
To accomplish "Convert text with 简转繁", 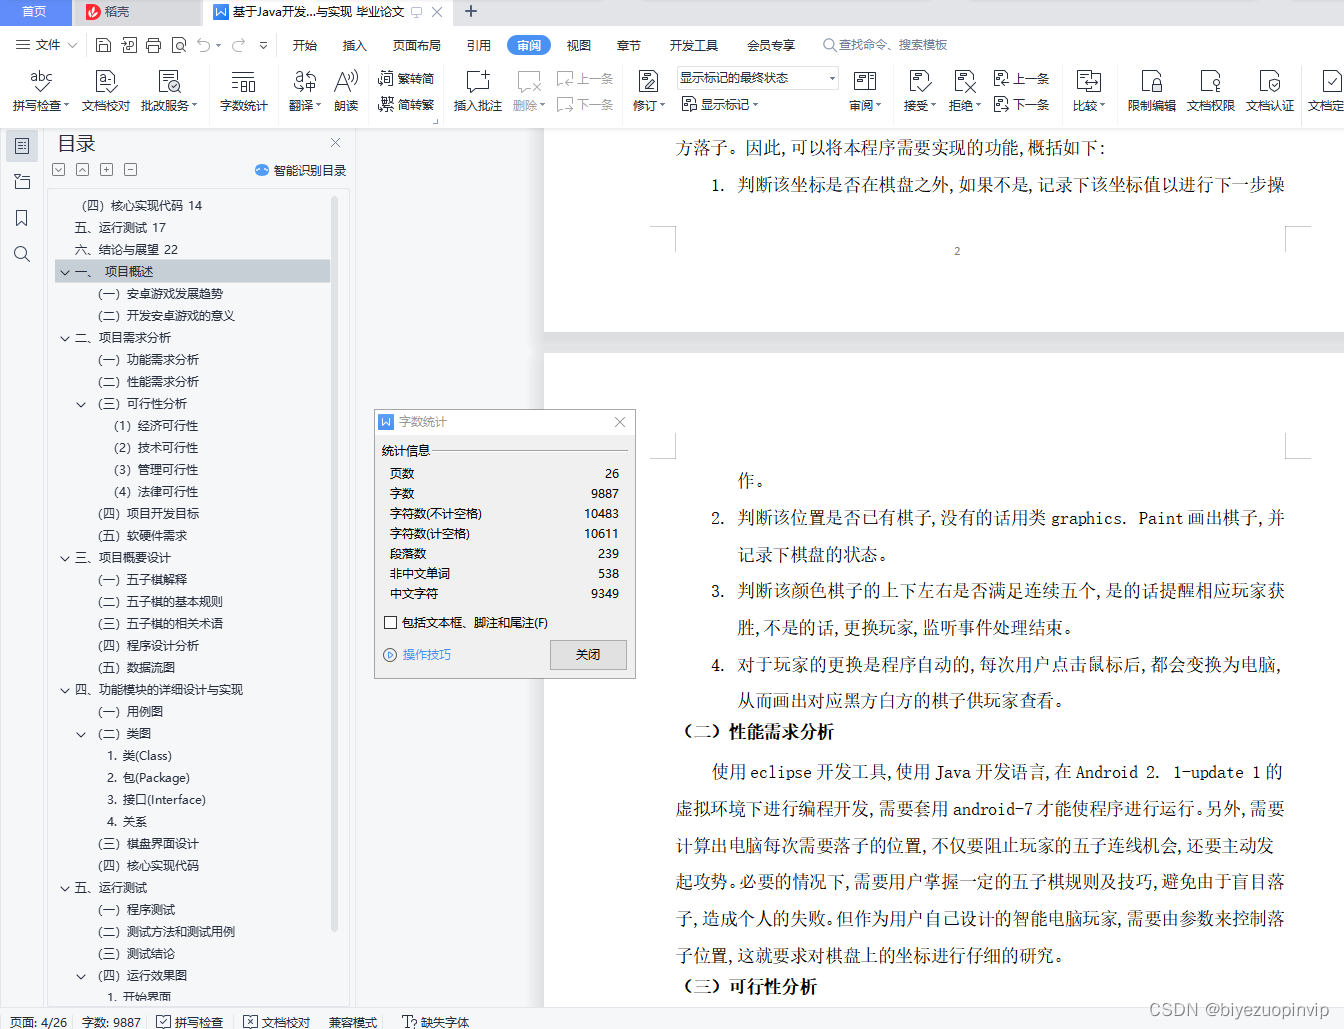I will coord(406,104).
